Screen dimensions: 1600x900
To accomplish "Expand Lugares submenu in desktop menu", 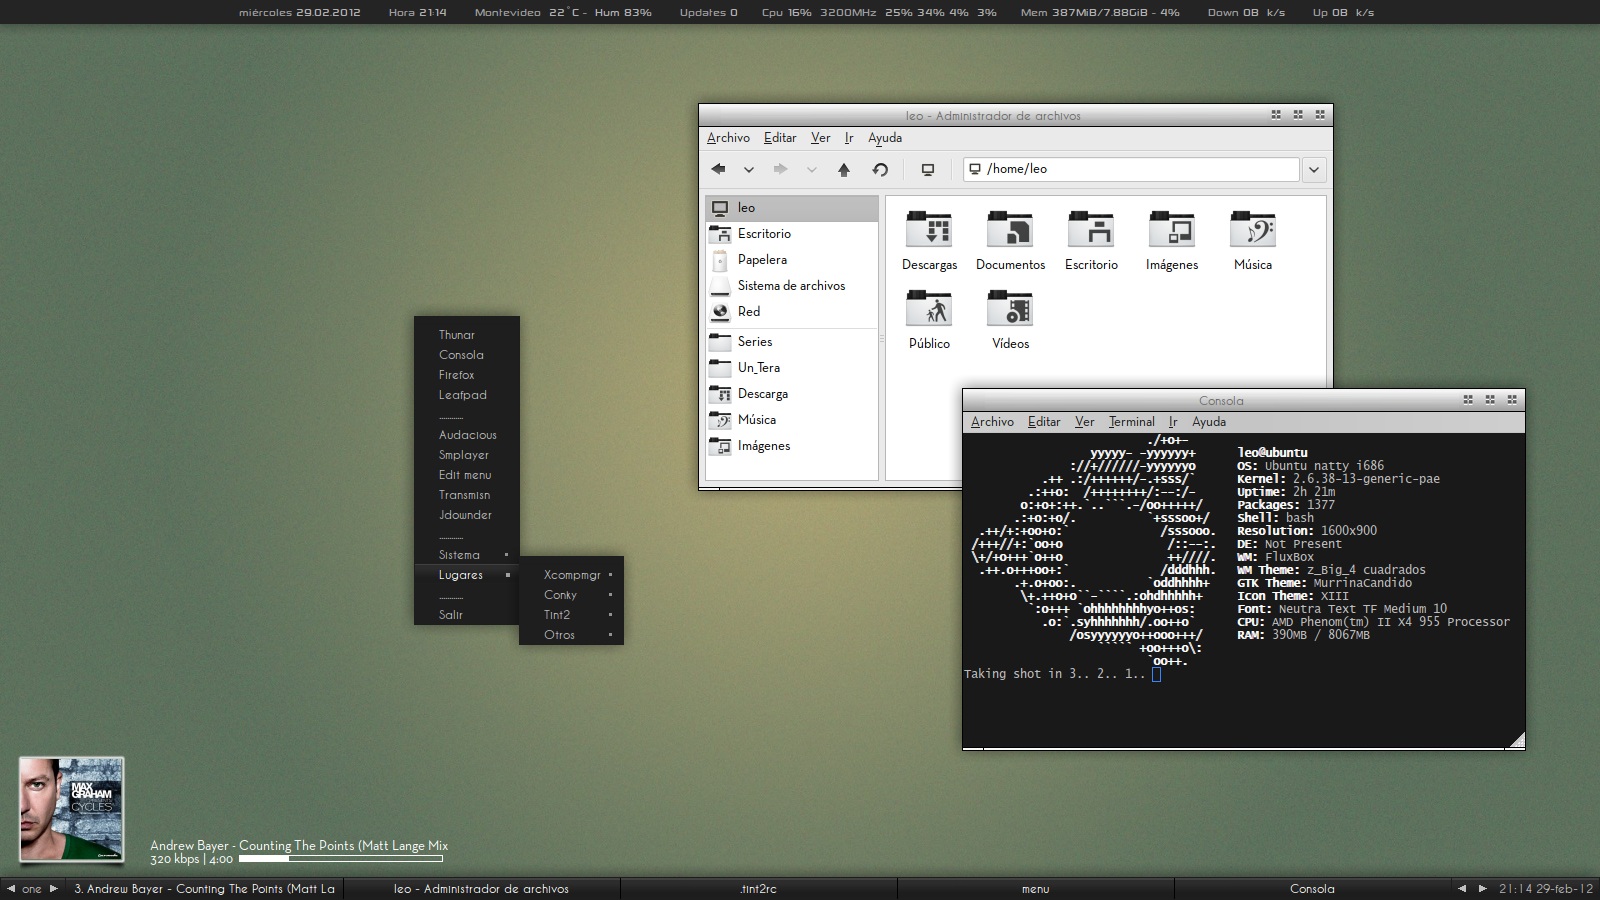I will tap(467, 575).
